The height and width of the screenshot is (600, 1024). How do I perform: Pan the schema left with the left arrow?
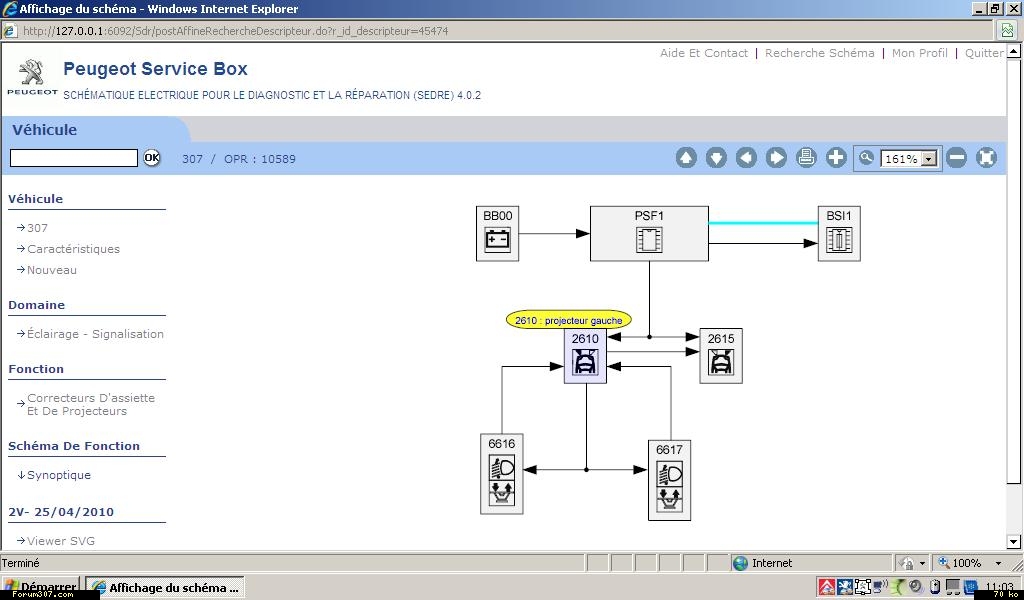746,158
